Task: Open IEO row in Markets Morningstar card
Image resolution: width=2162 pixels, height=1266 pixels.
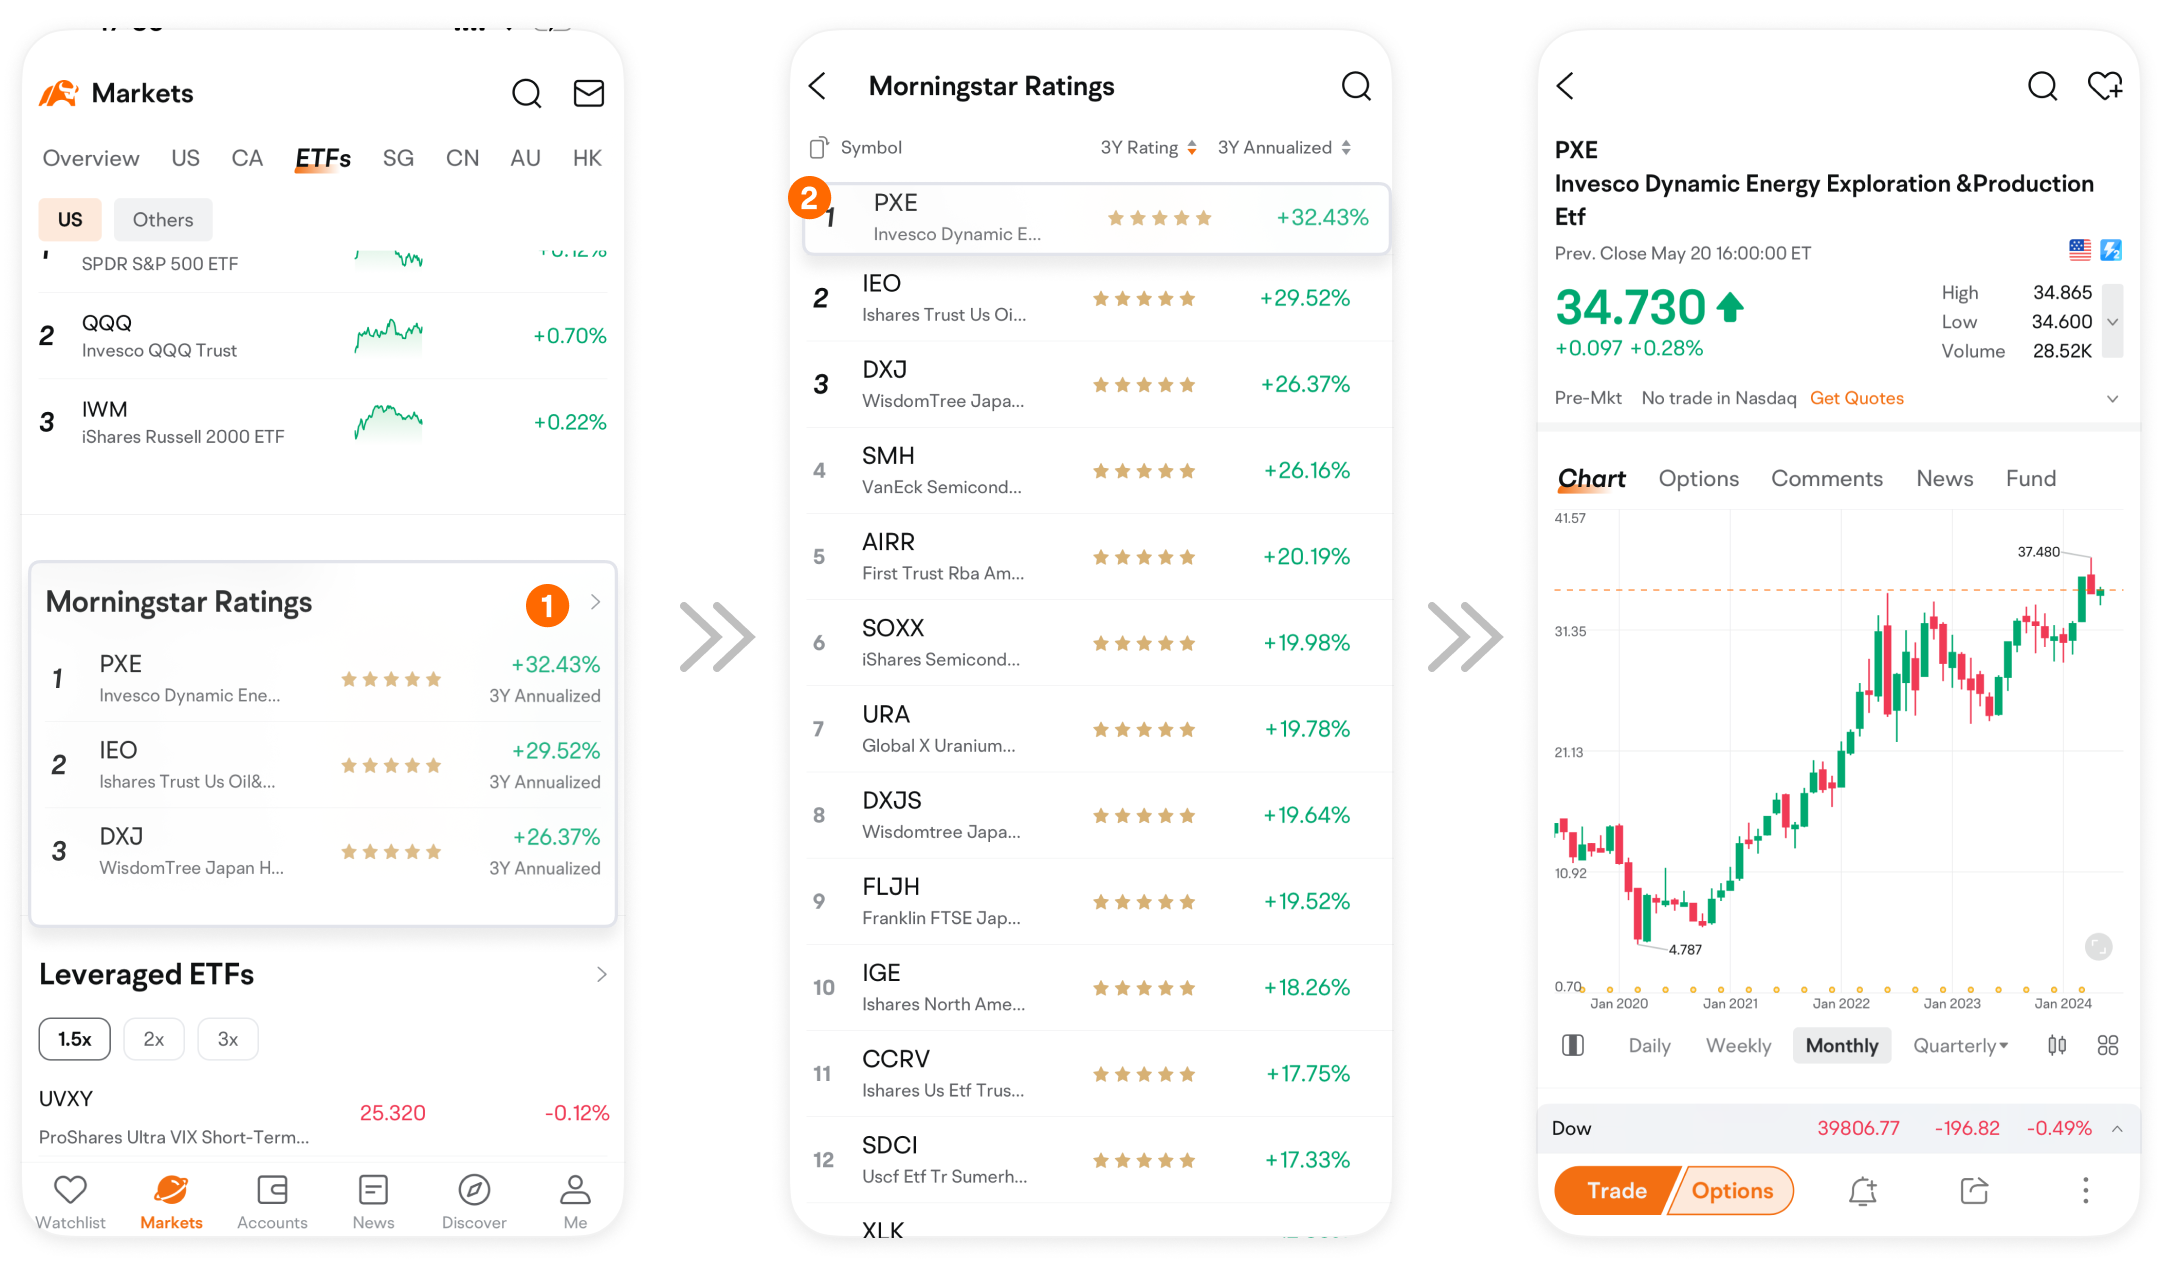Action: (324, 765)
